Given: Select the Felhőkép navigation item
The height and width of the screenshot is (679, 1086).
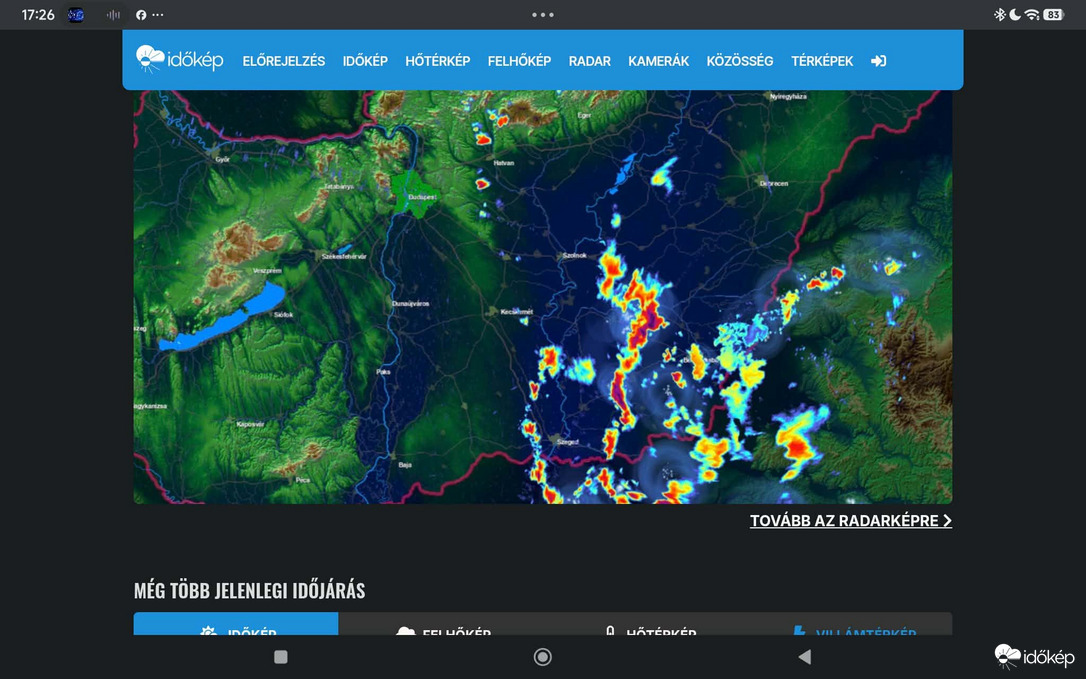Looking at the screenshot, I should click(x=519, y=61).
